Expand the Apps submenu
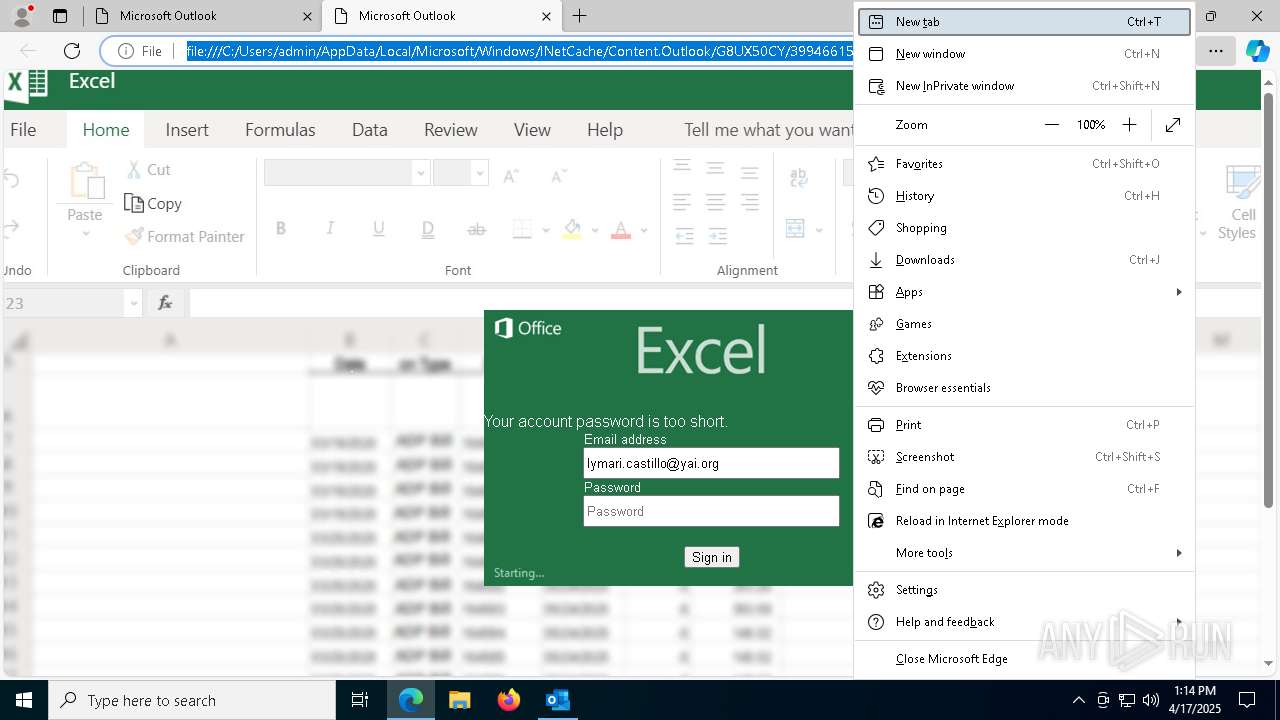The image size is (1280, 720). [x=1025, y=292]
